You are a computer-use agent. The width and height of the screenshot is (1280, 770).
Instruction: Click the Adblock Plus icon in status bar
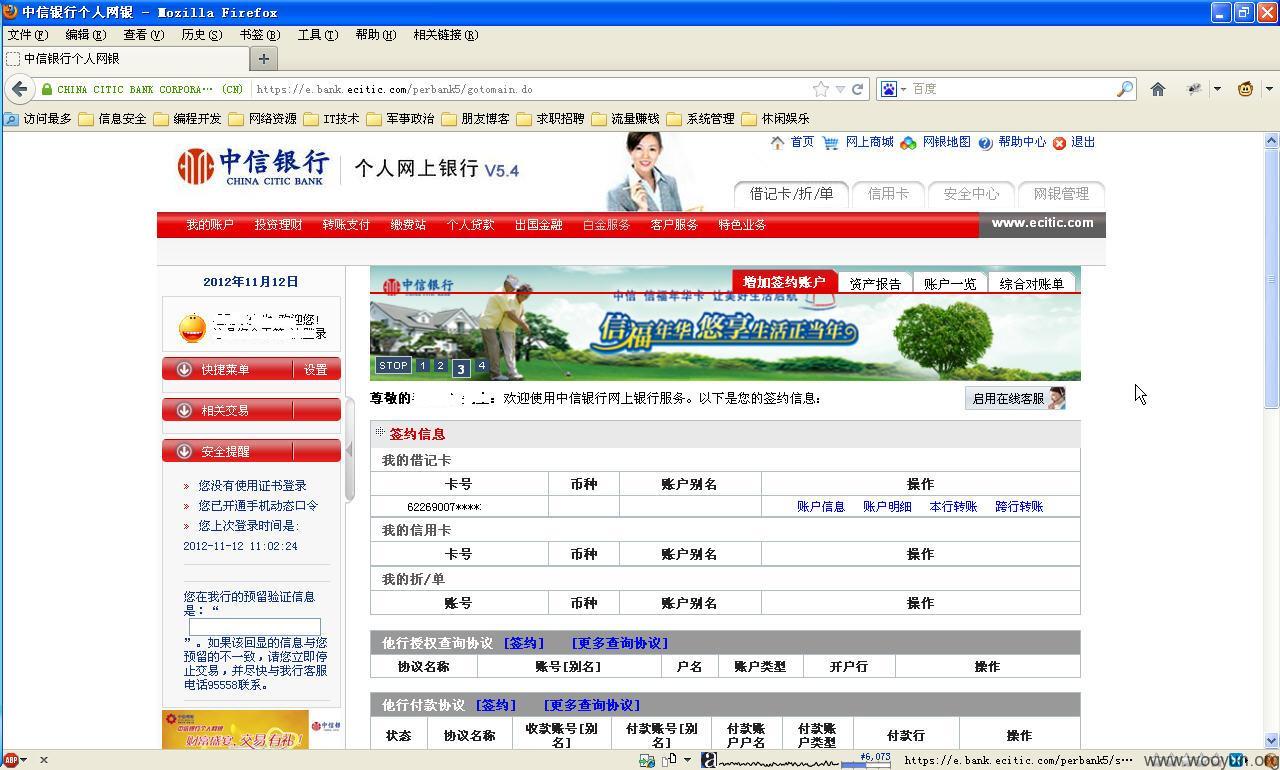click(x=10, y=760)
